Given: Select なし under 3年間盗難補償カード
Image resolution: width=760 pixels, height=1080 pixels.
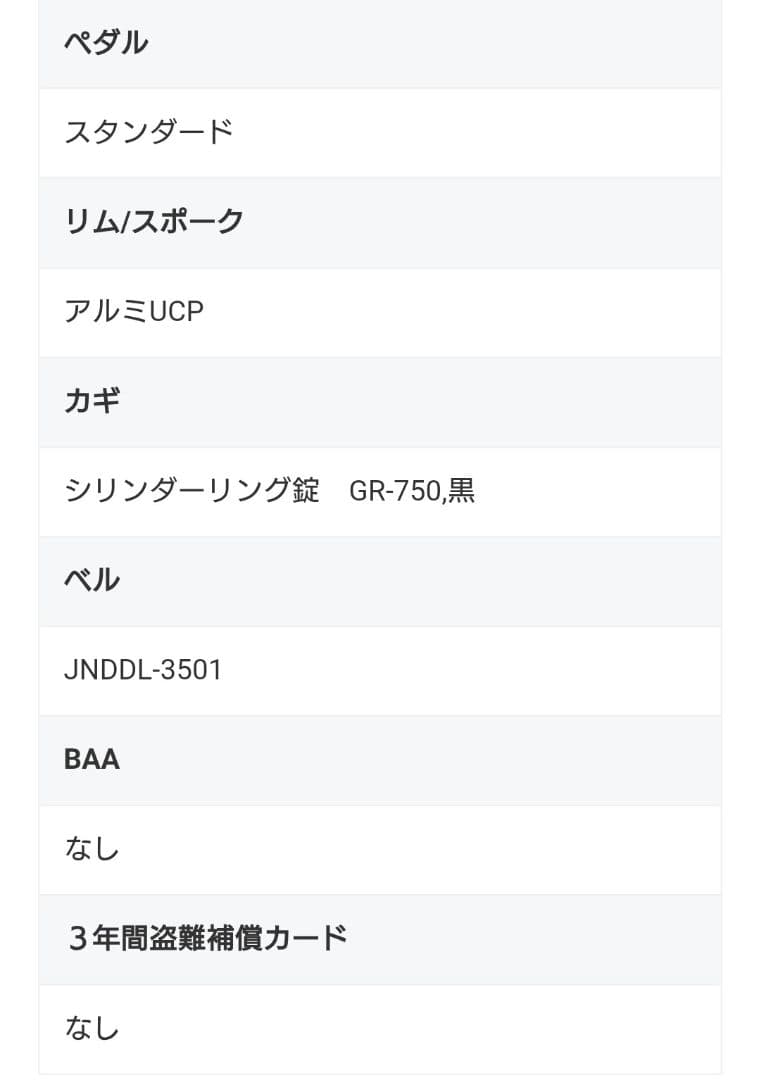Looking at the screenshot, I should pos(92,1028).
